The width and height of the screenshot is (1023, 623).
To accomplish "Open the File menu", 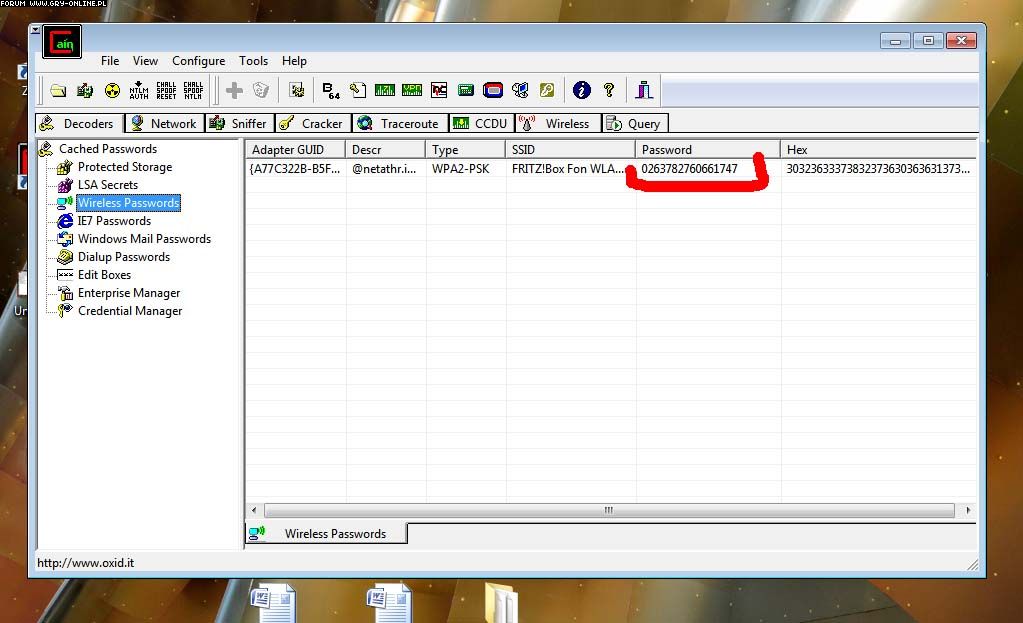I will pyautogui.click(x=110, y=61).
